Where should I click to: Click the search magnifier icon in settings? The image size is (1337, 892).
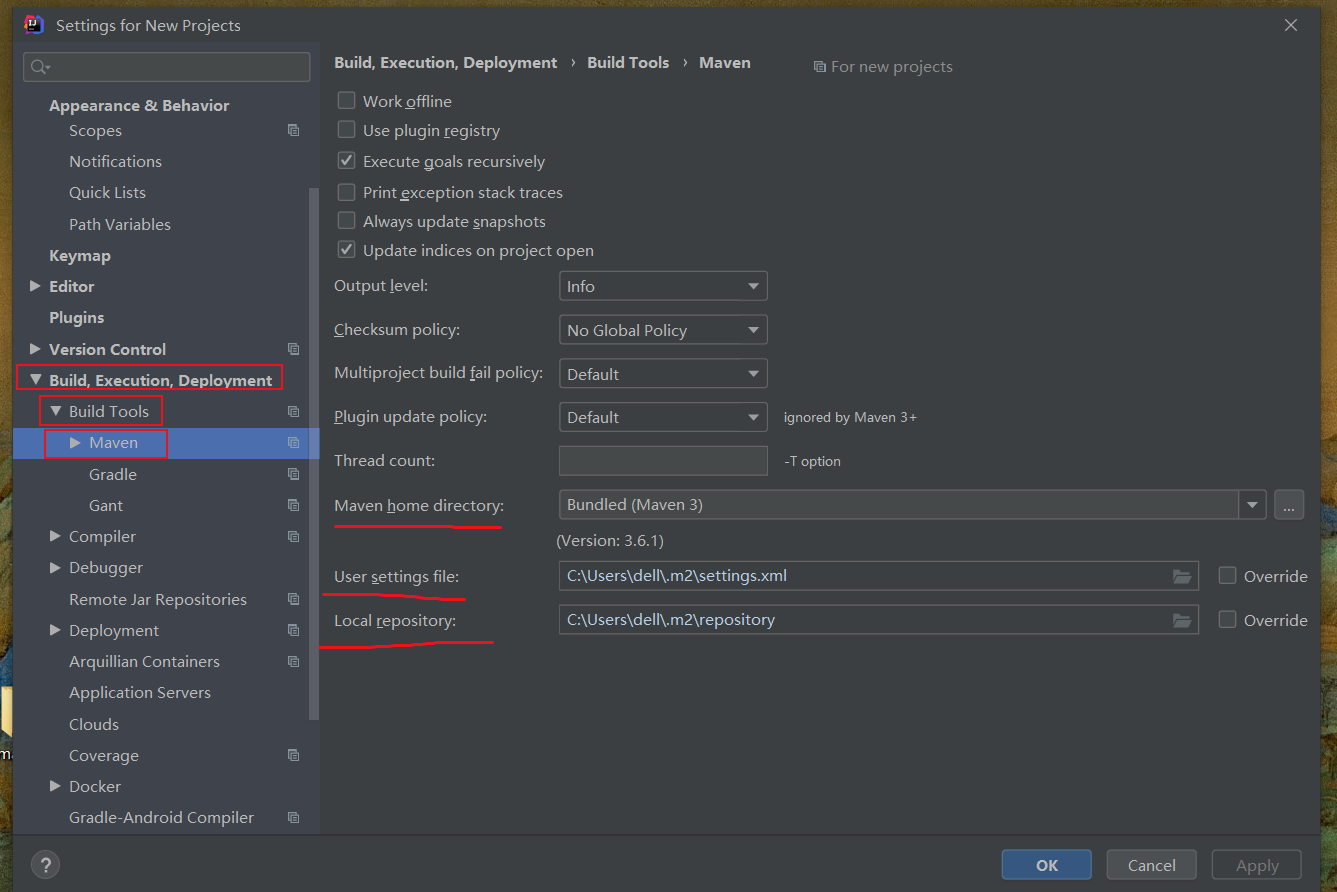pyautogui.click(x=40, y=67)
